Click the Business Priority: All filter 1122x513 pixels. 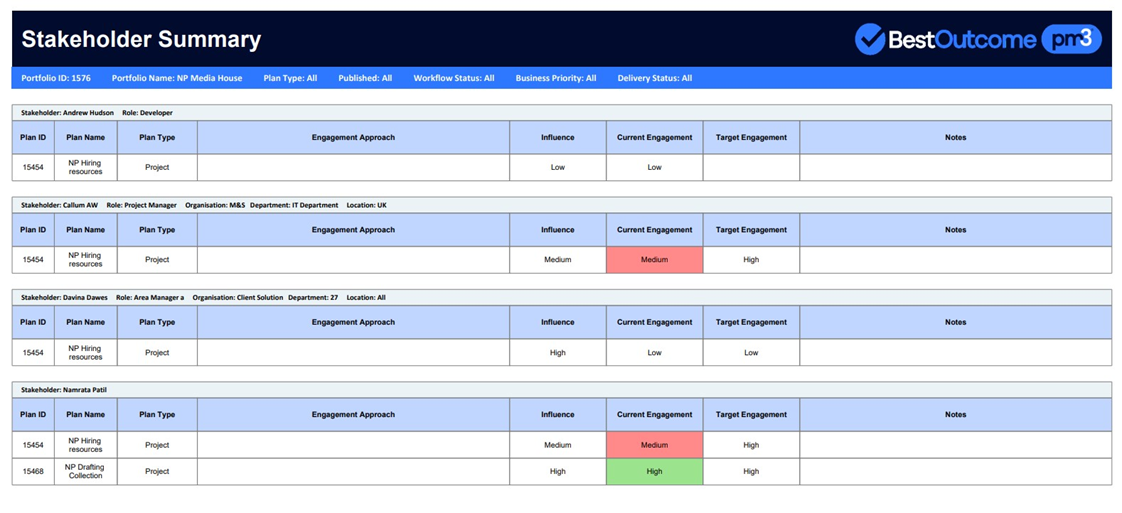pyautogui.click(x=556, y=78)
